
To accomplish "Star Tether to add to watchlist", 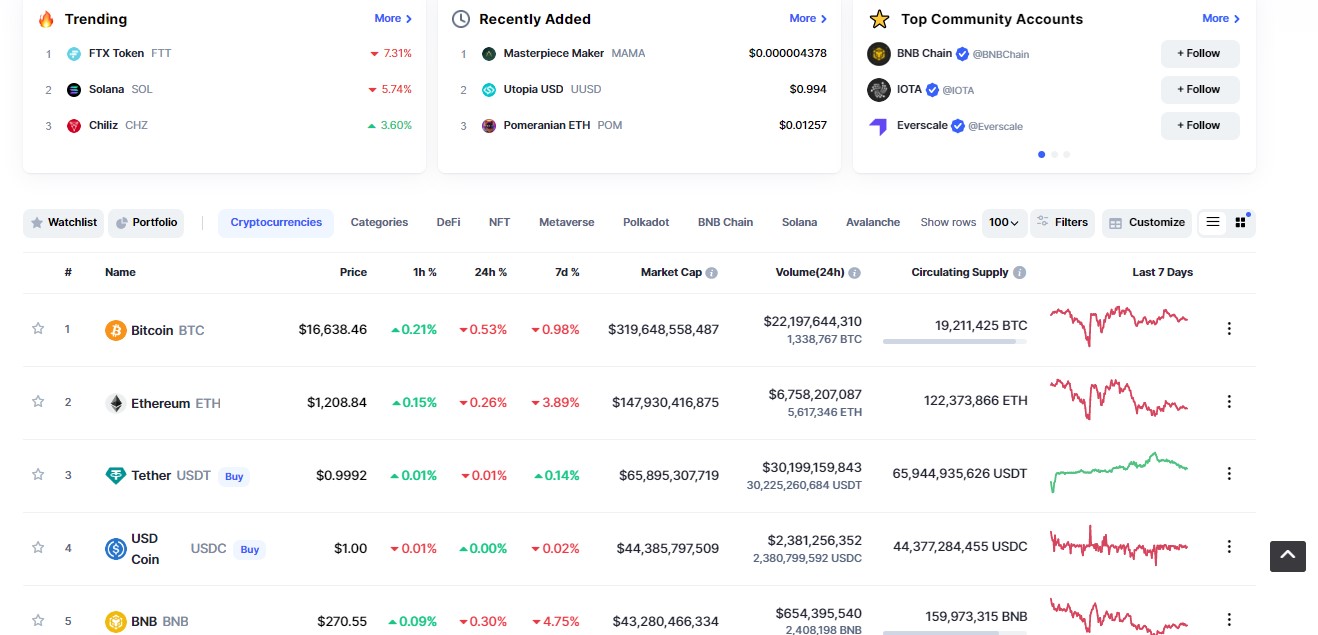I will tap(38, 474).
